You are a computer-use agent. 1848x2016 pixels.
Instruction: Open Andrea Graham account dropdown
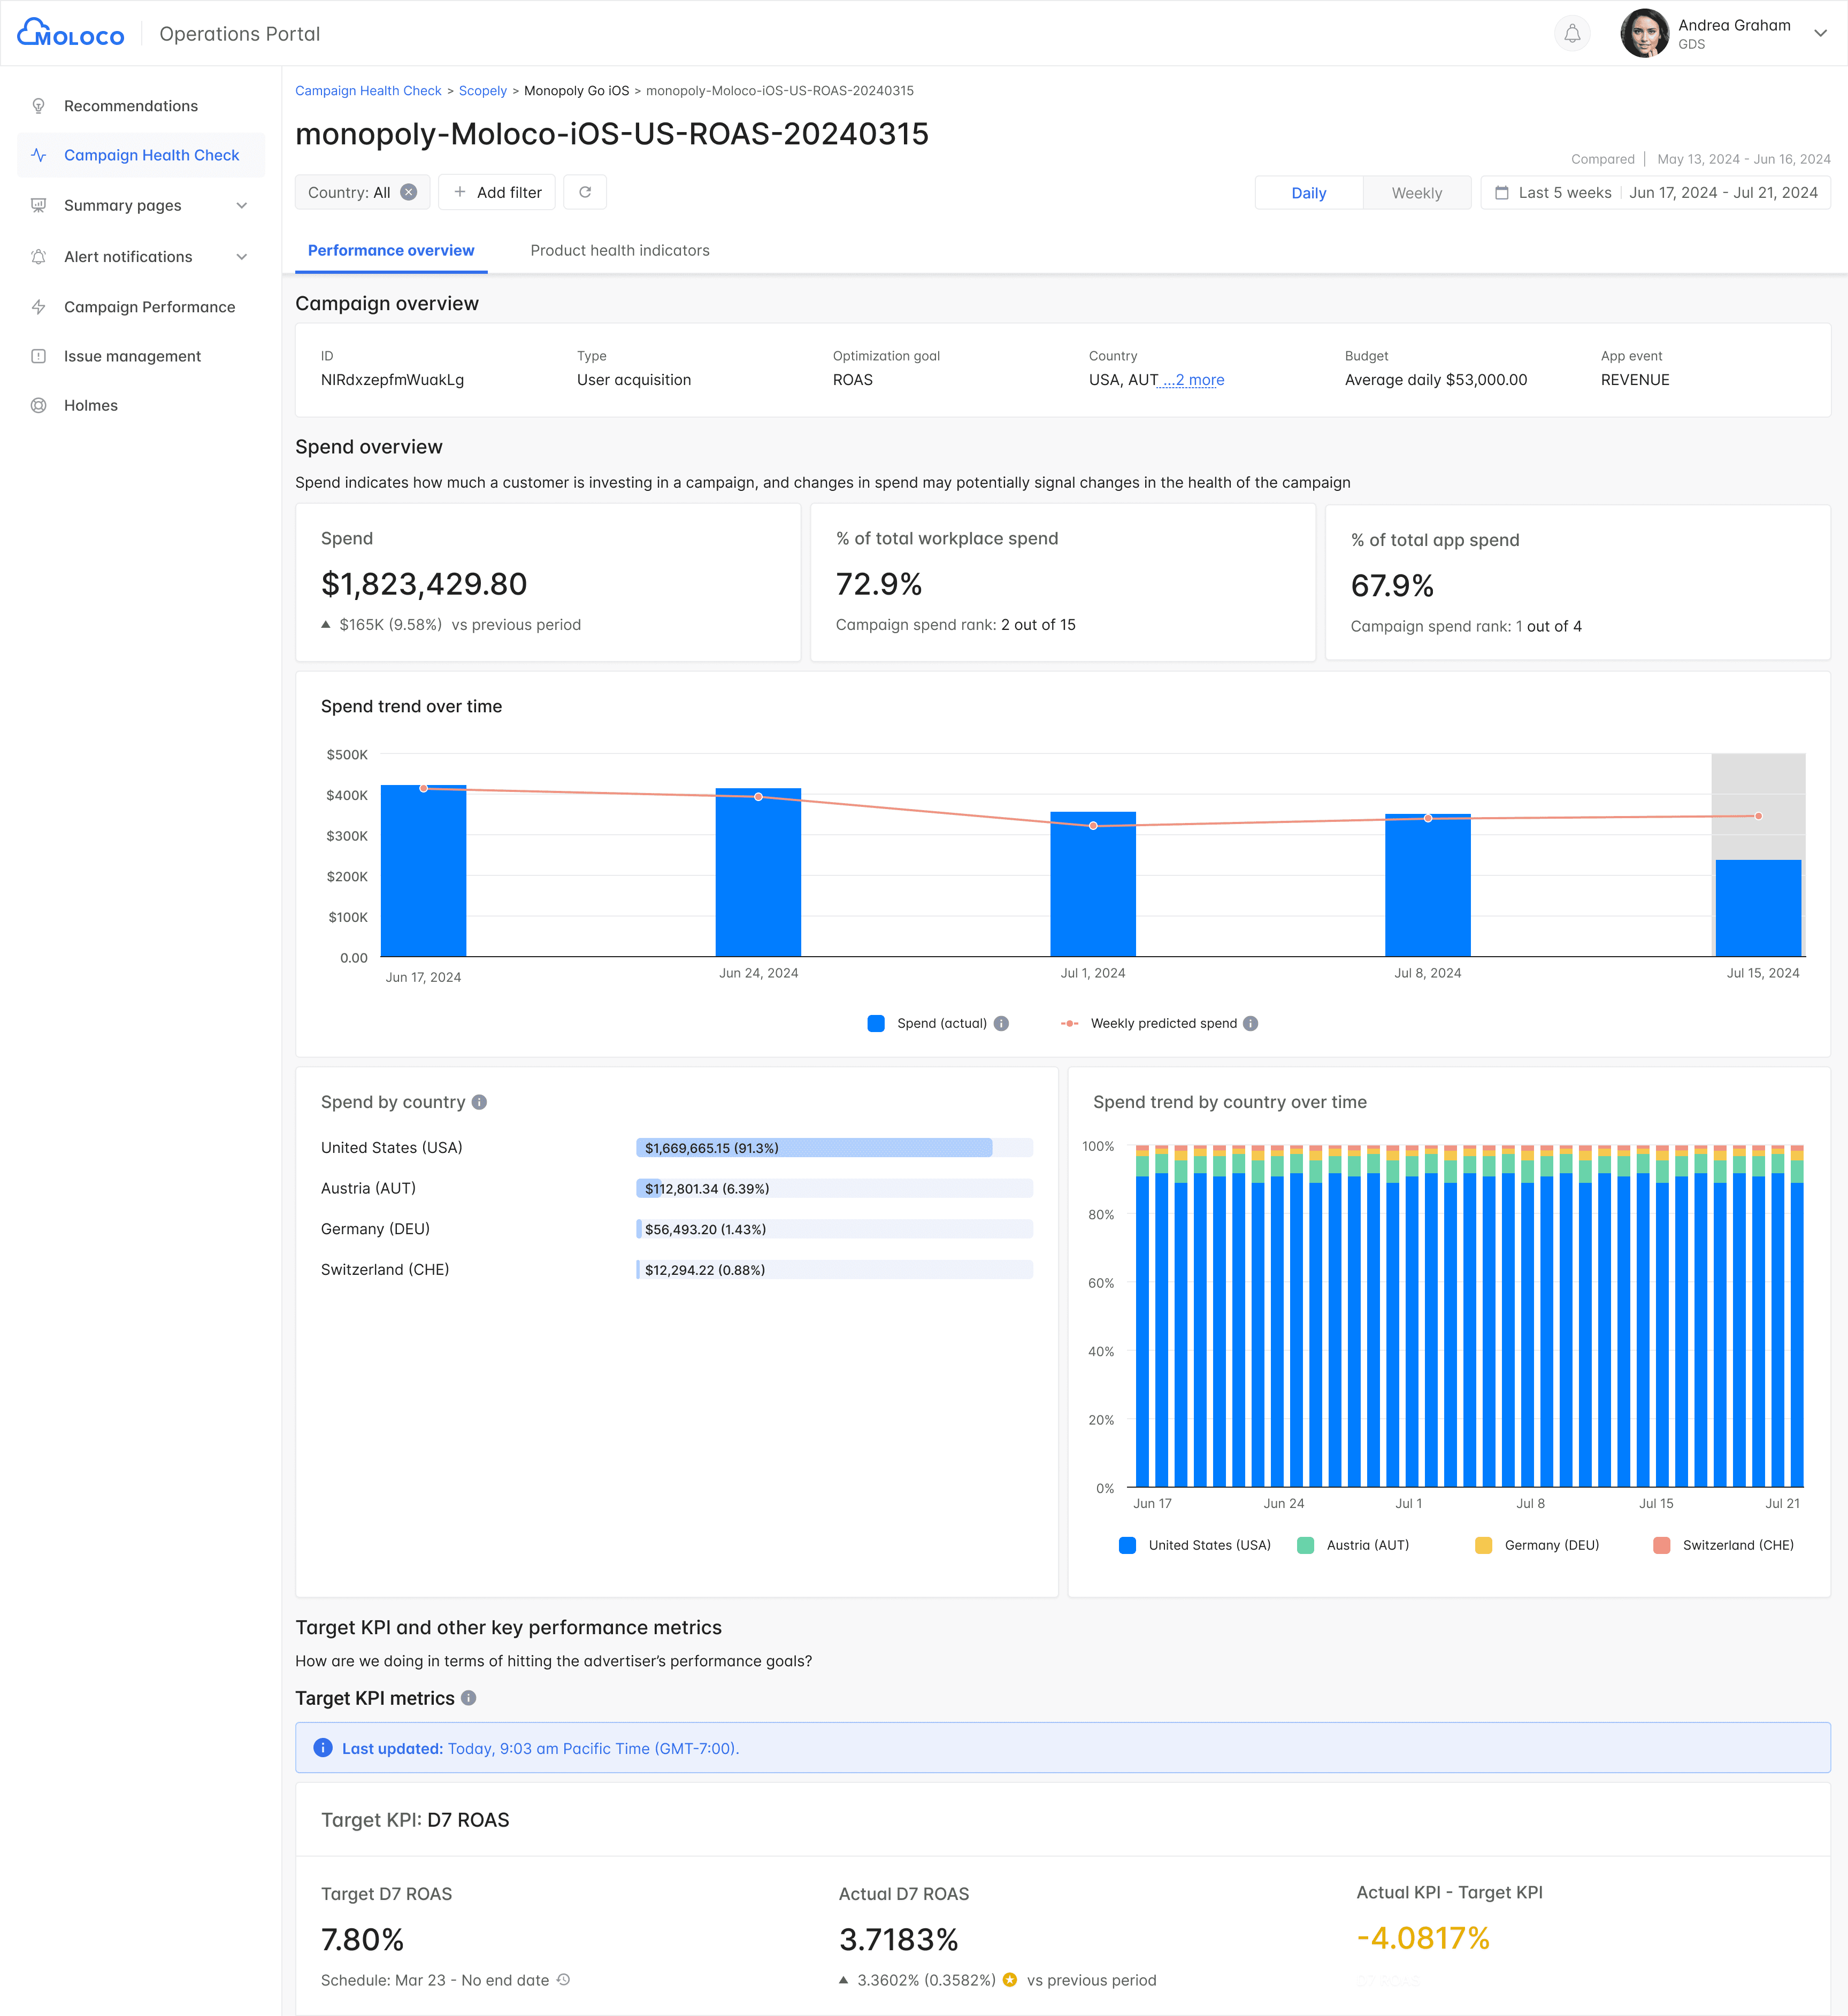click(1820, 33)
